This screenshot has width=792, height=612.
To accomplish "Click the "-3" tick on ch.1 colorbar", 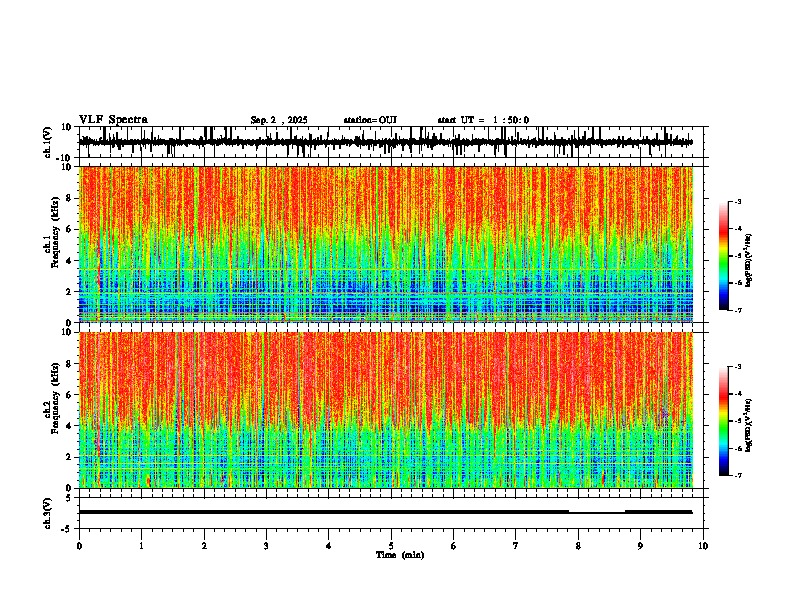I will [738, 201].
